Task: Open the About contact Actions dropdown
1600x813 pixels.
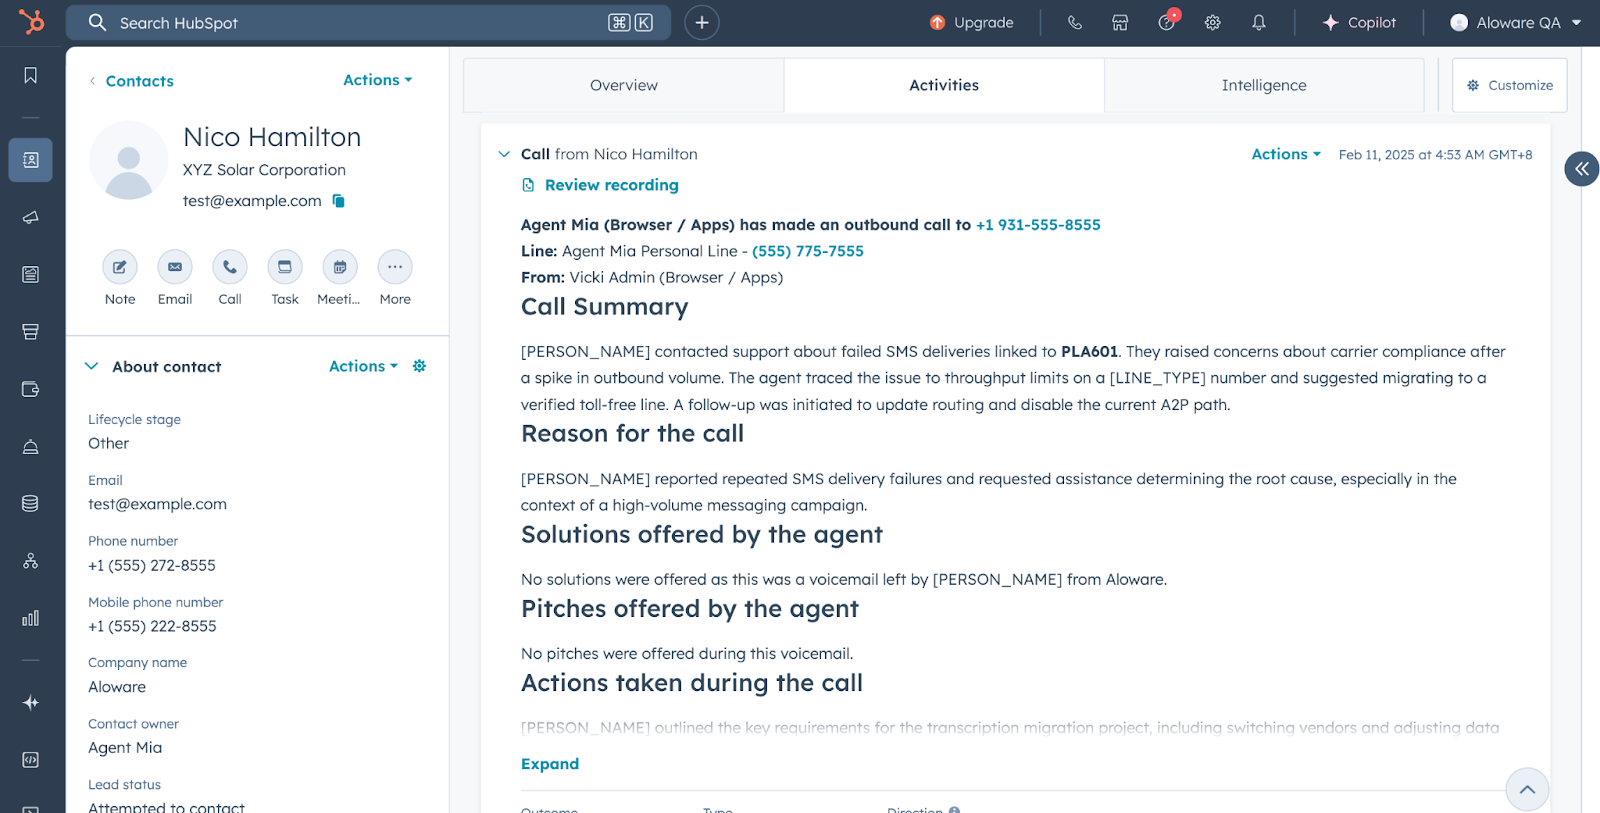Action: [364, 366]
